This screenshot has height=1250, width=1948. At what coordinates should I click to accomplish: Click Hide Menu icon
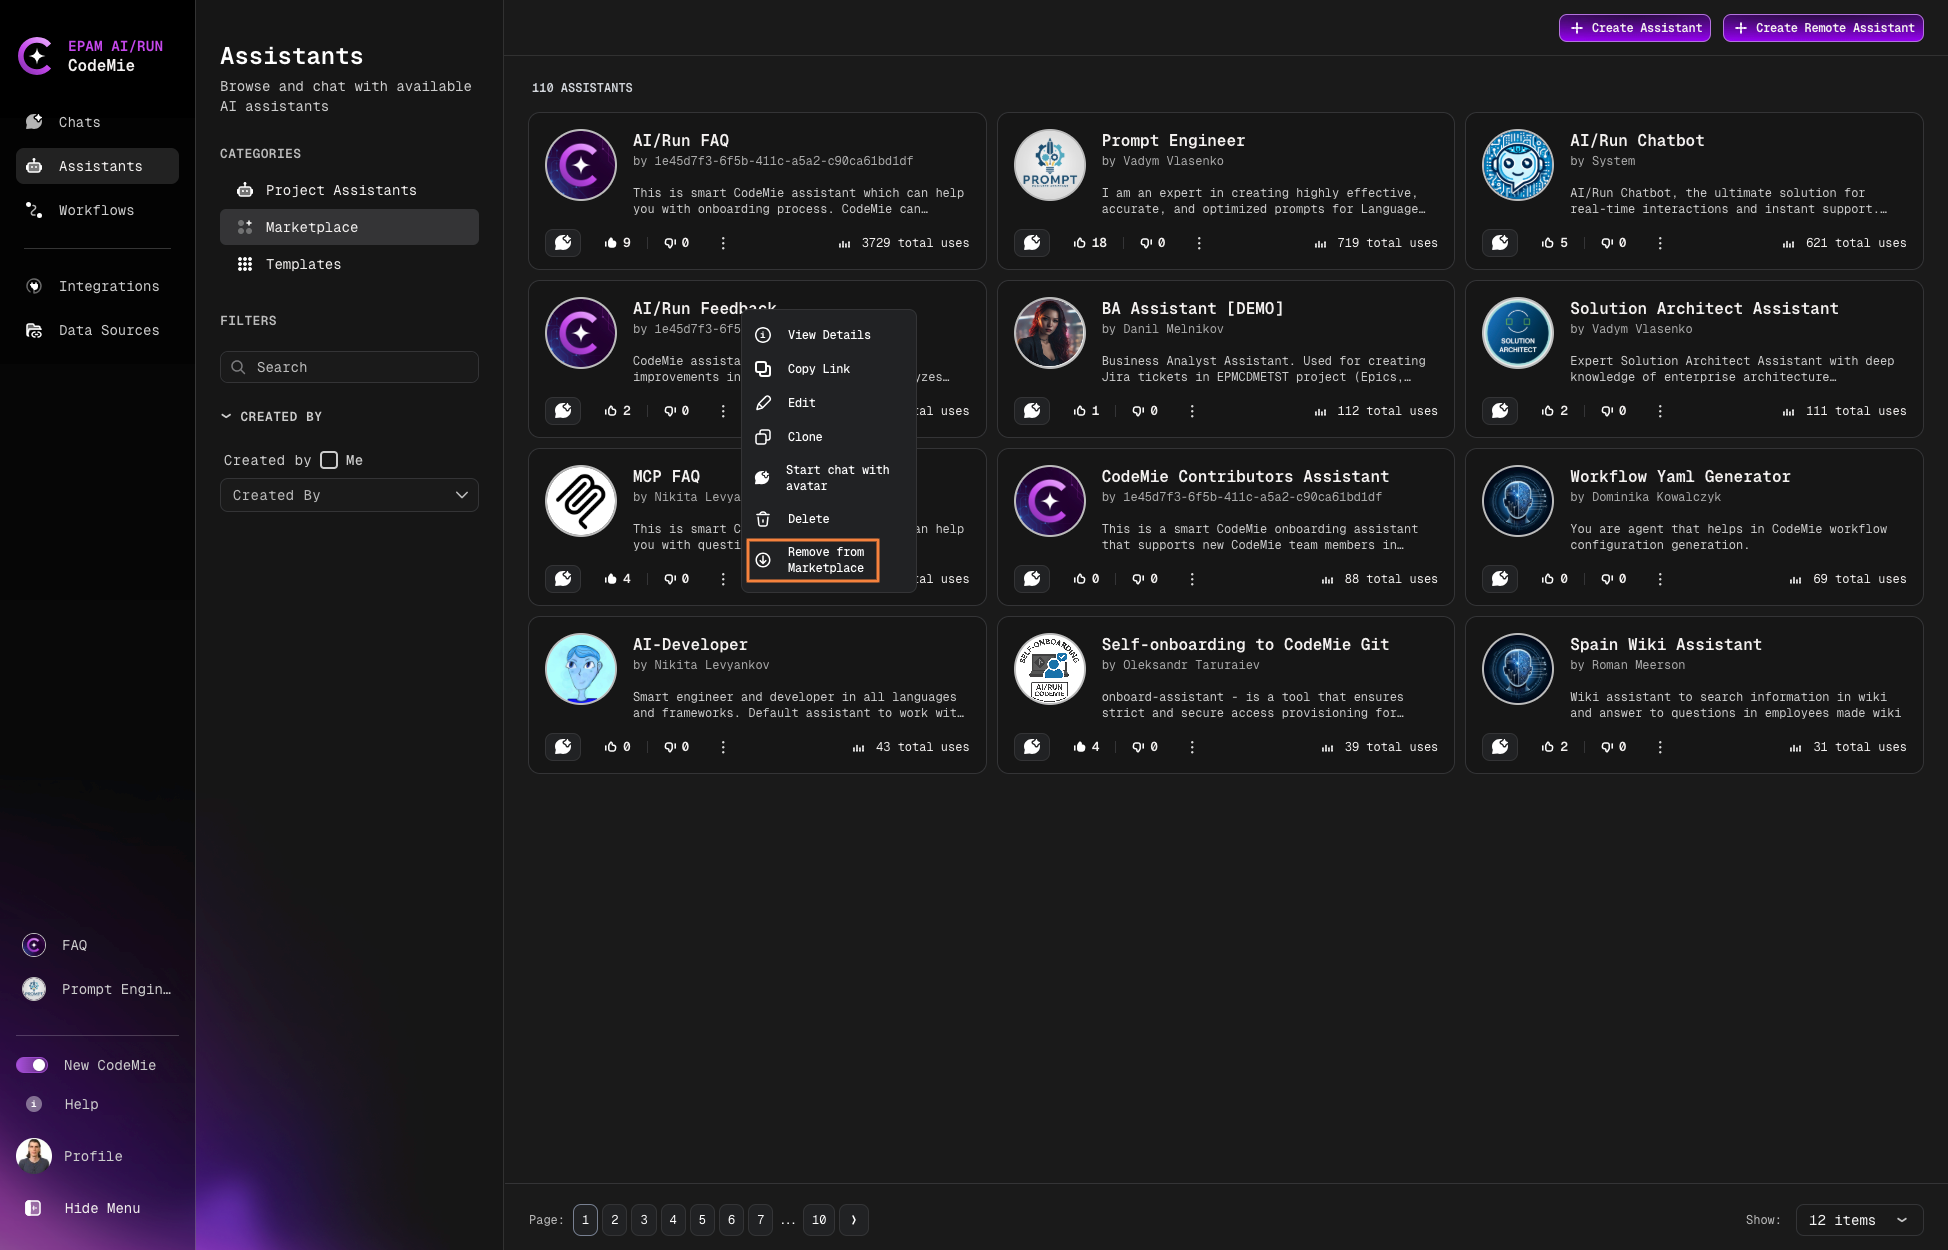(x=33, y=1208)
